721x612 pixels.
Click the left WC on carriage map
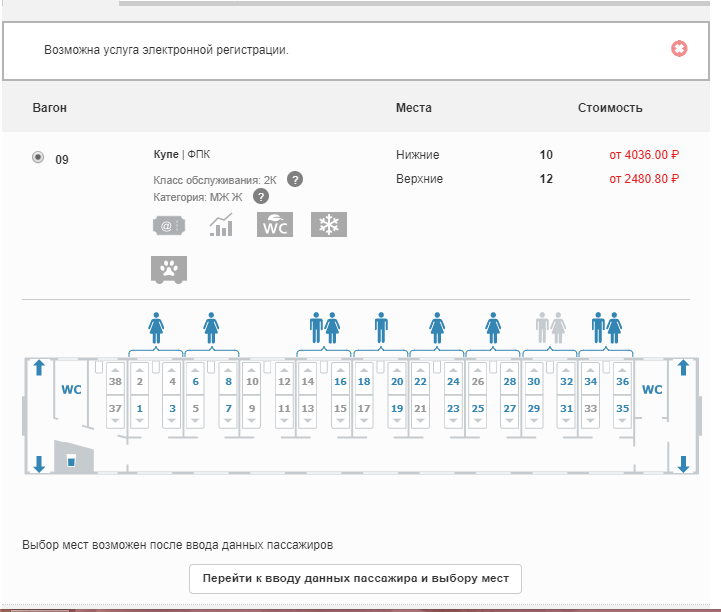point(72,389)
